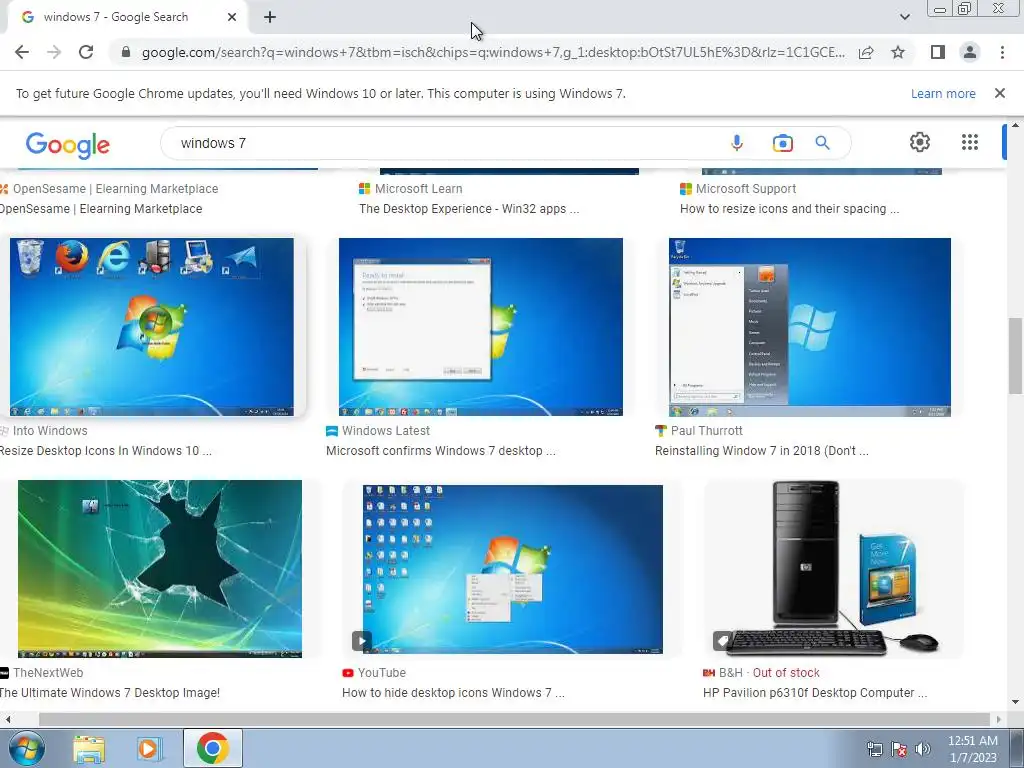The width and height of the screenshot is (1024, 768).
Task: Open The Ultimate Windows 7 Desktop Image link
Action: pyautogui.click(x=110, y=693)
